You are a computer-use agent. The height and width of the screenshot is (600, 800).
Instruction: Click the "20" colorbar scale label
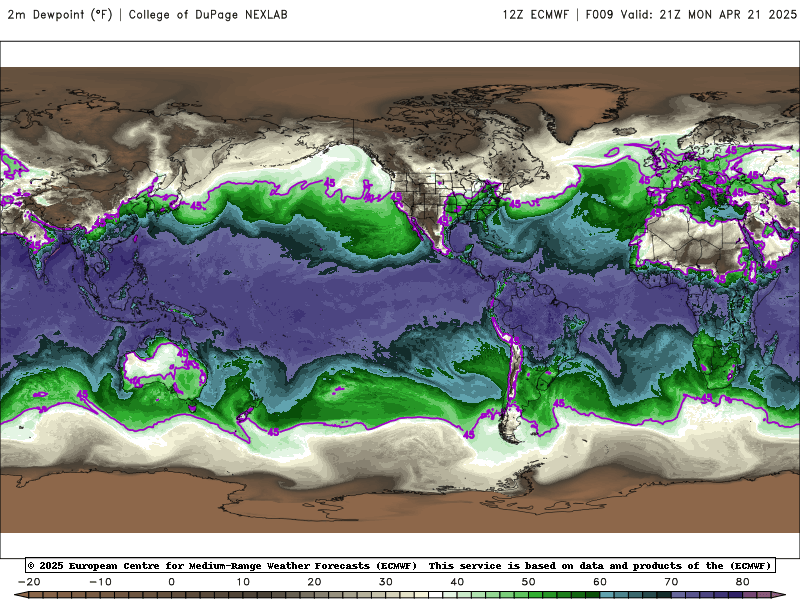tap(314, 582)
